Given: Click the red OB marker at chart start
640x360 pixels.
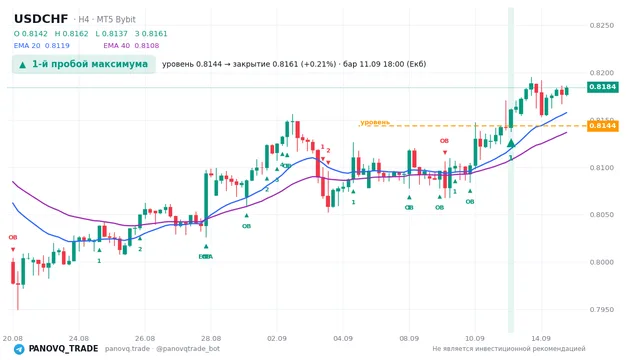Looking at the screenshot, I should pos(13,238).
